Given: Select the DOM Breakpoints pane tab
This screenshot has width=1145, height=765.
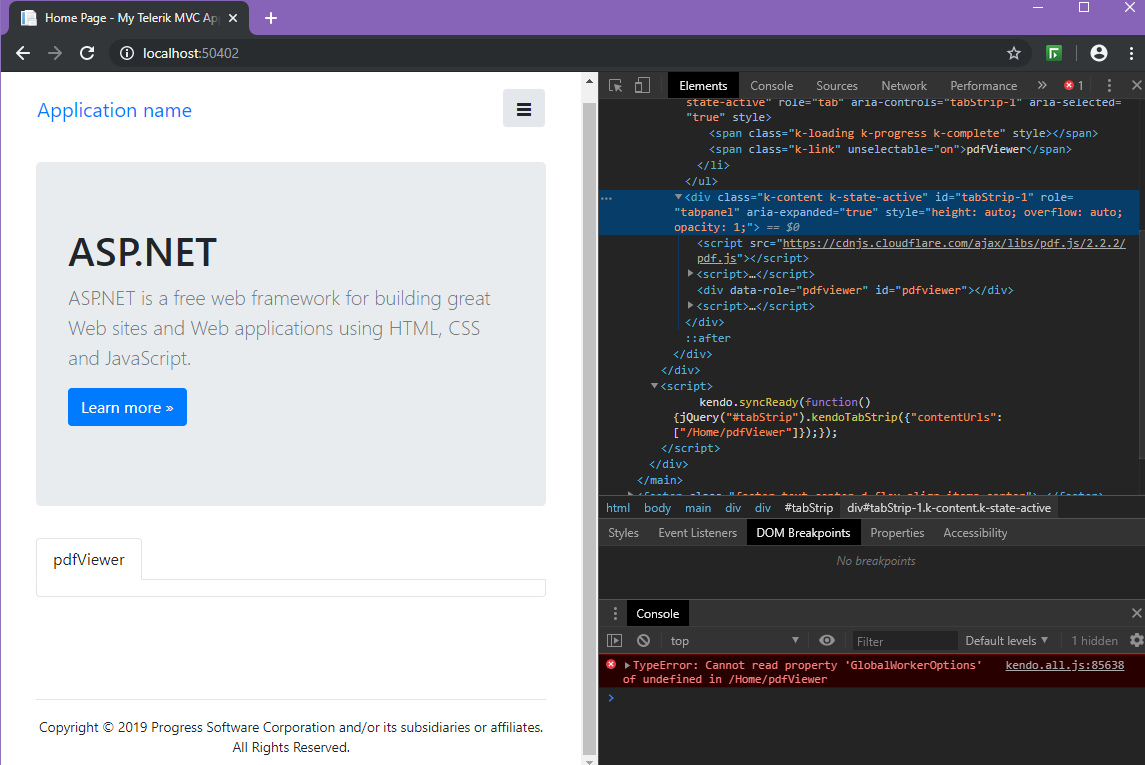Looking at the screenshot, I should (x=803, y=533).
